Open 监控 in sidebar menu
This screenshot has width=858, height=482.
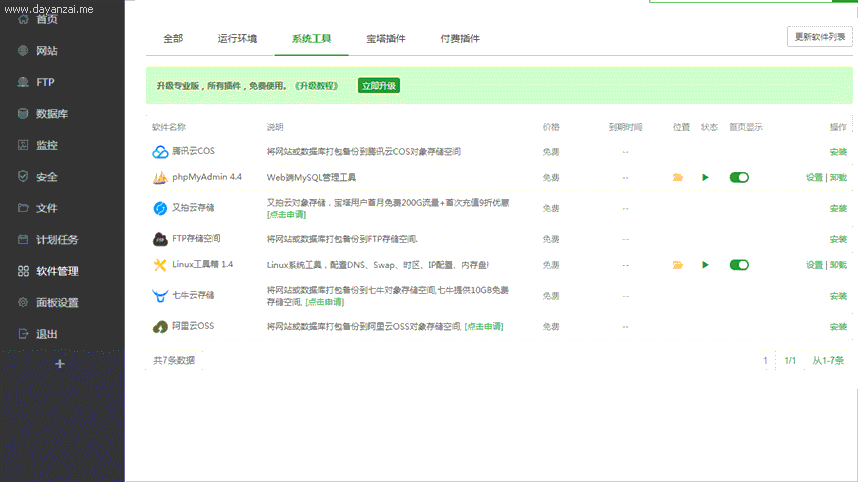click(47, 145)
